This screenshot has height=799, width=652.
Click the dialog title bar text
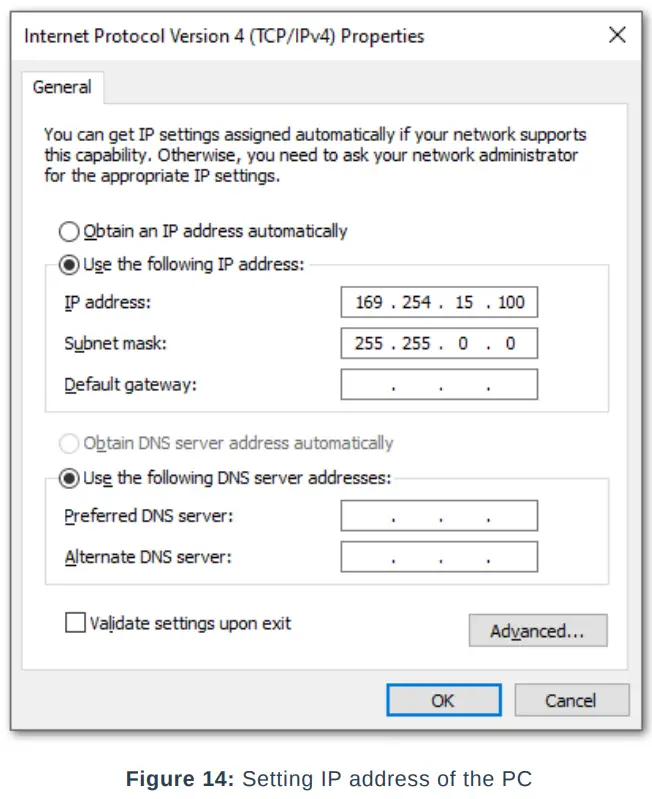click(x=224, y=36)
